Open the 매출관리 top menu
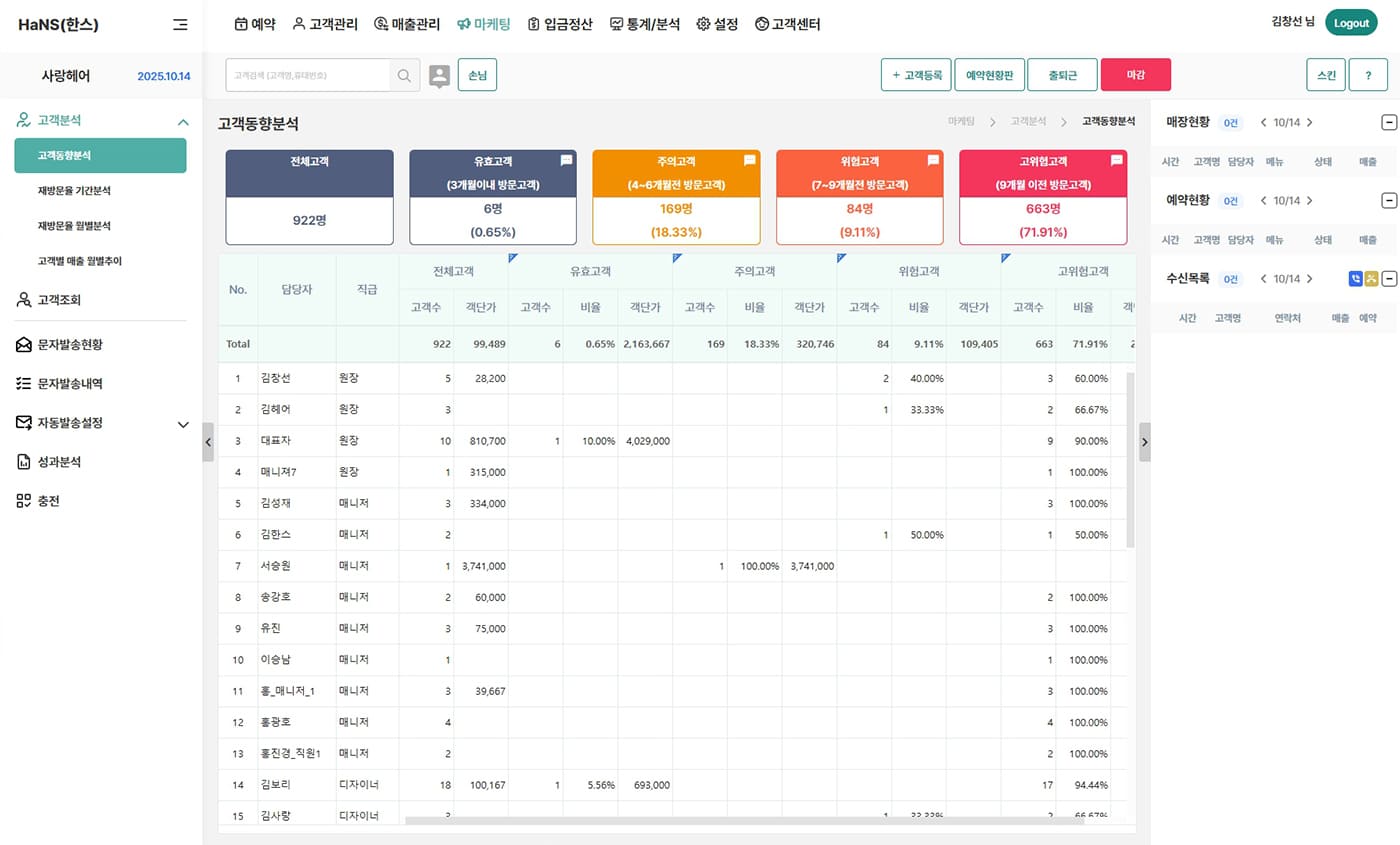This screenshot has width=1400, height=845. pos(407,24)
